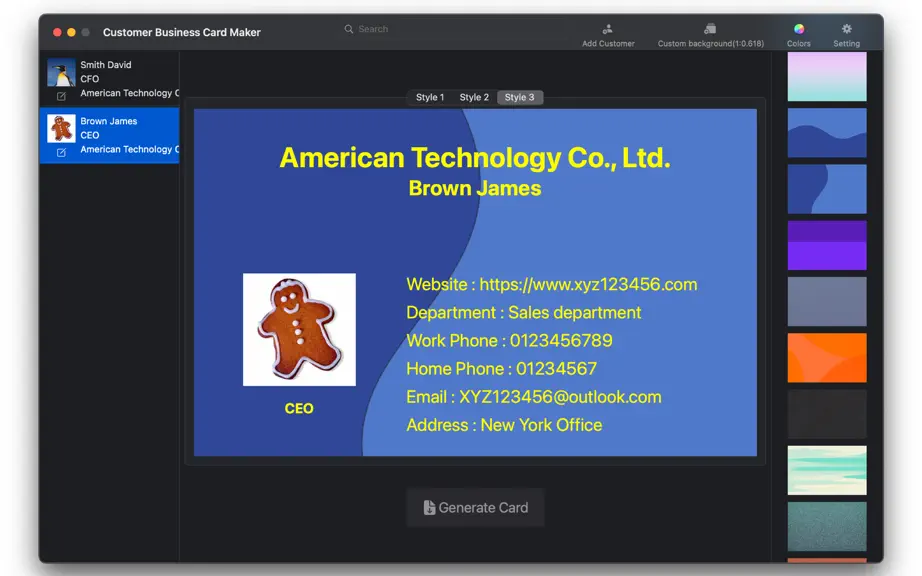This screenshot has height=576, width=922.
Task: Switch to the Style 2 tab
Action: tap(474, 98)
